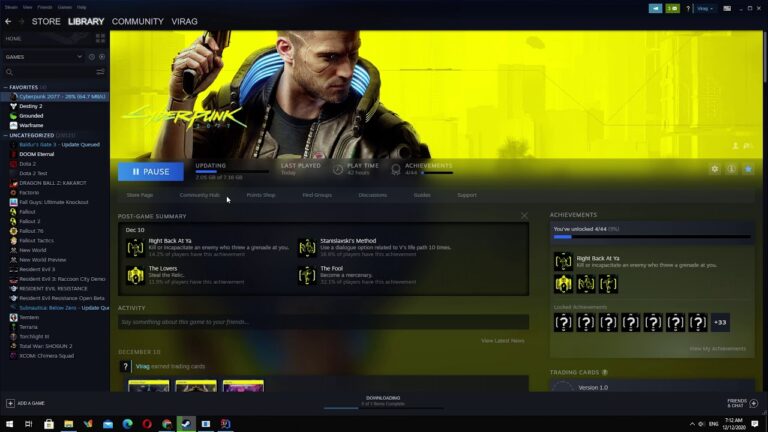768x432 pixels.
Task: Collapse the Uncategorized category
Action: click(5, 135)
